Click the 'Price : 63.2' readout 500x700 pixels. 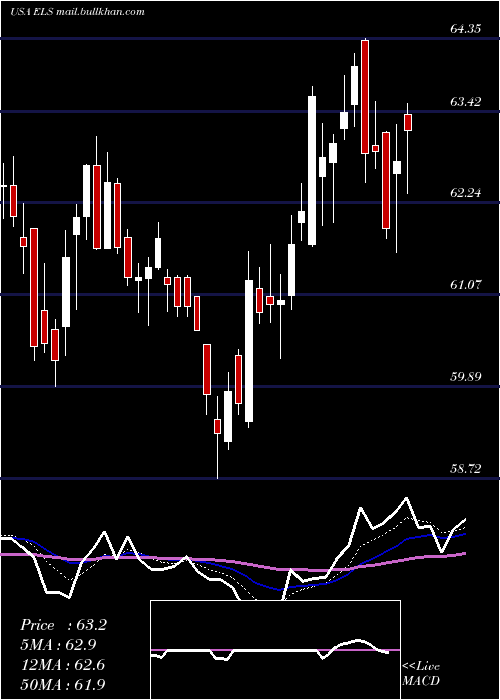pyautogui.click(x=63, y=625)
